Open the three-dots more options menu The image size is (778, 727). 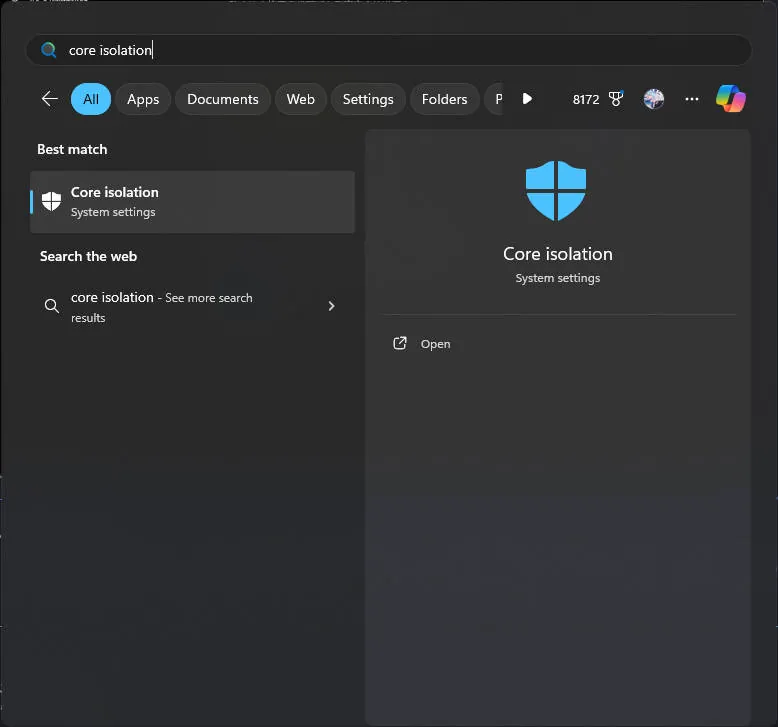tap(692, 99)
